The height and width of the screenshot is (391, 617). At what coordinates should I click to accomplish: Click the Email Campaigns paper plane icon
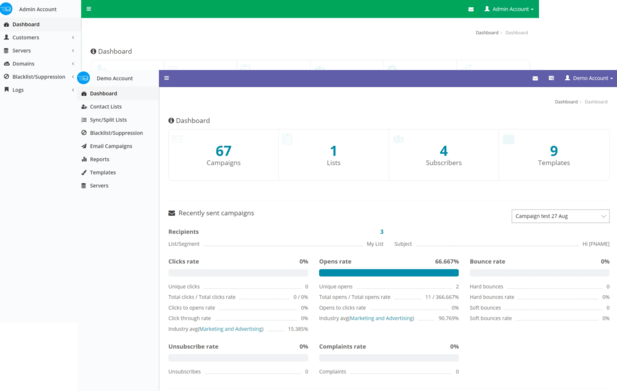[x=84, y=146]
